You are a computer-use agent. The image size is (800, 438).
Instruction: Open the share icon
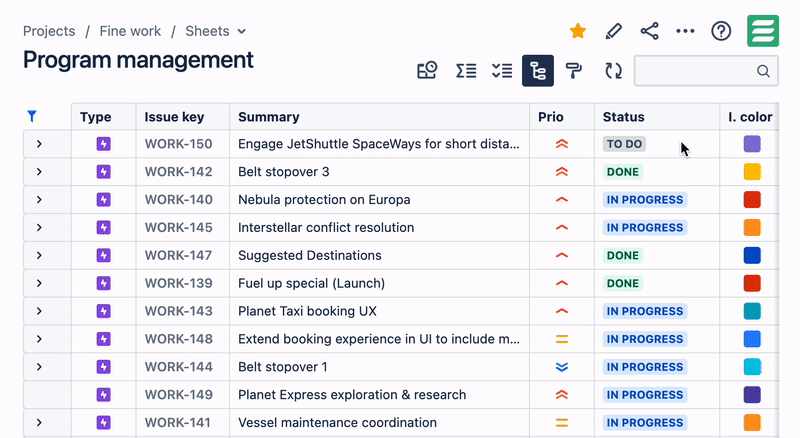tap(650, 31)
